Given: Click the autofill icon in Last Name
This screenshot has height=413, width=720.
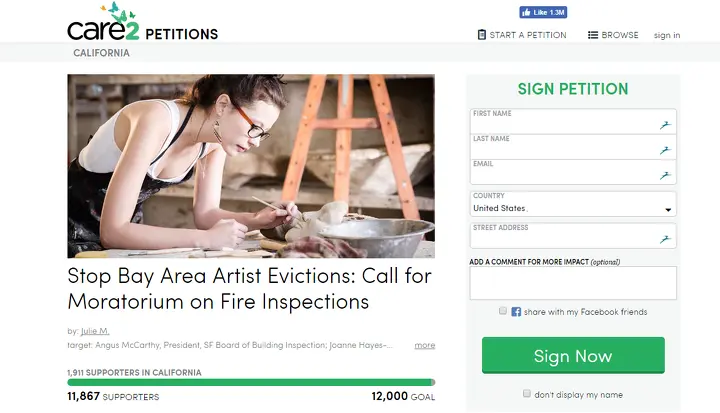Looking at the screenshot, I should [x=663, y=150].
